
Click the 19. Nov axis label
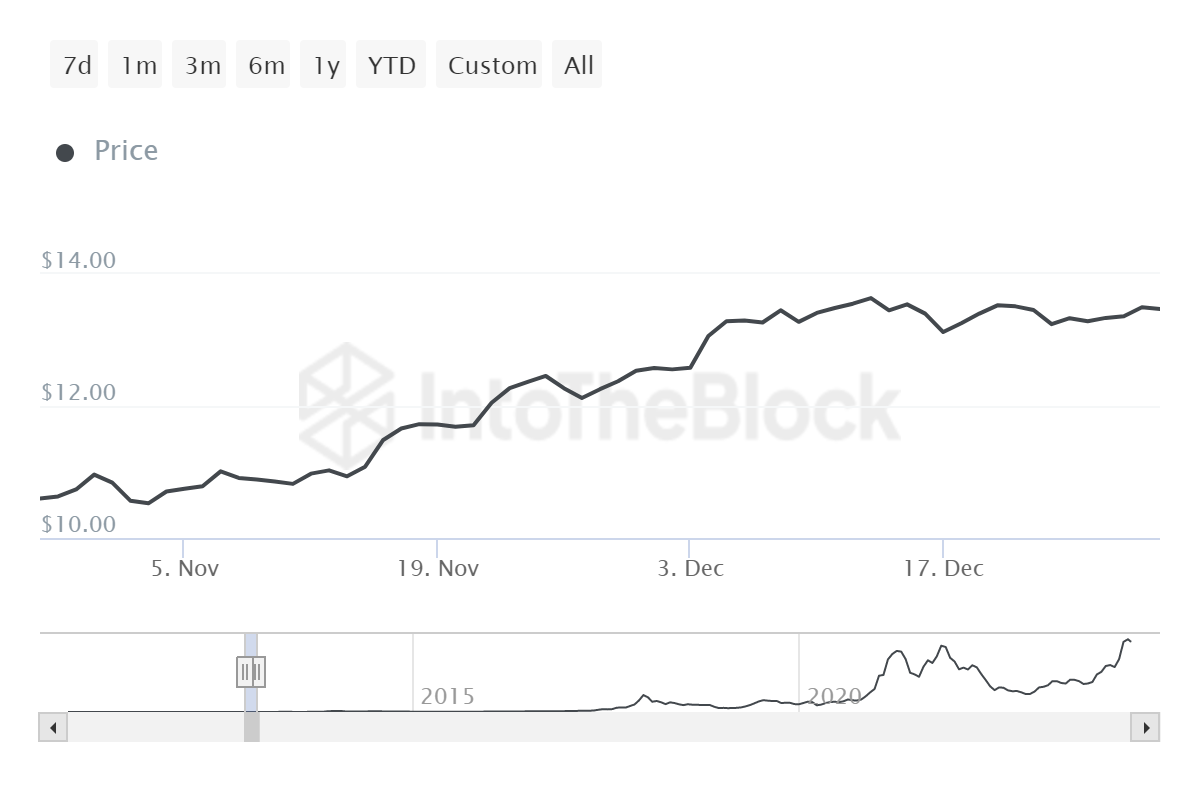pos(438,569)
